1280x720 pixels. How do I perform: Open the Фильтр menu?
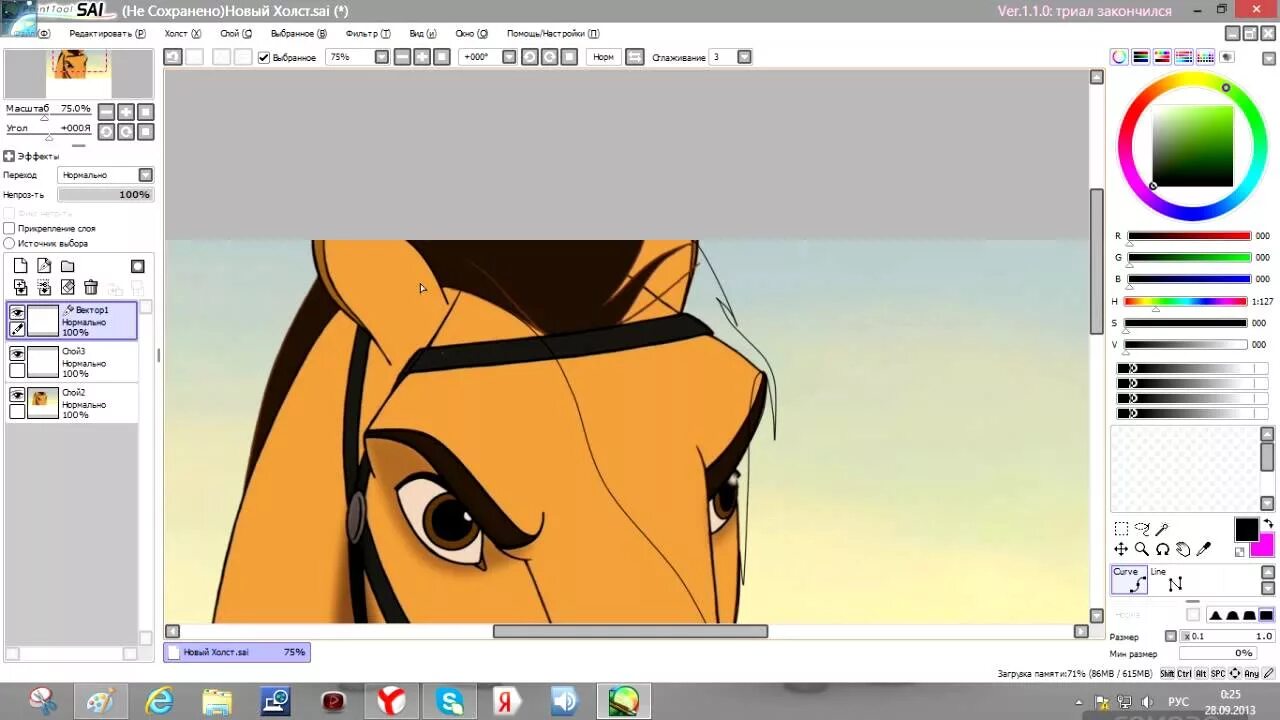368,33
